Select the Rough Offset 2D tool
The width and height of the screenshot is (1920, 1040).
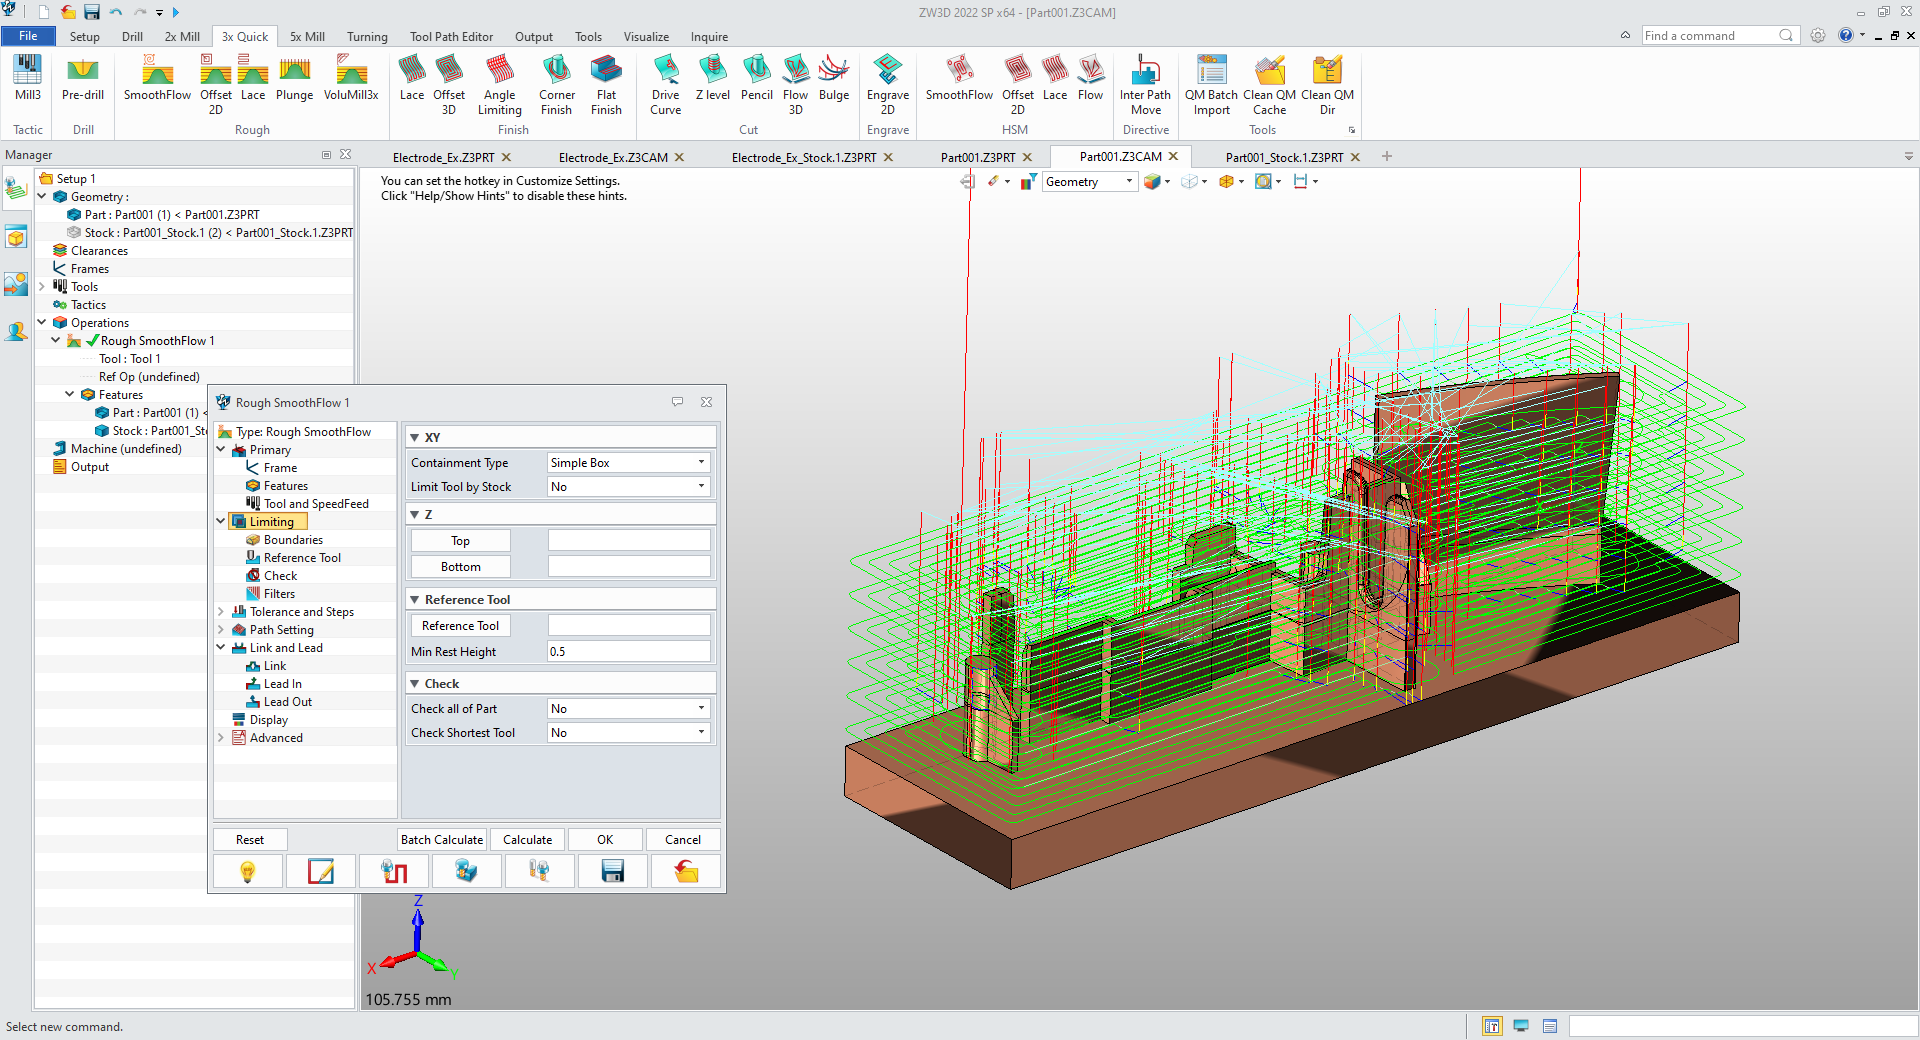point(216,85)
